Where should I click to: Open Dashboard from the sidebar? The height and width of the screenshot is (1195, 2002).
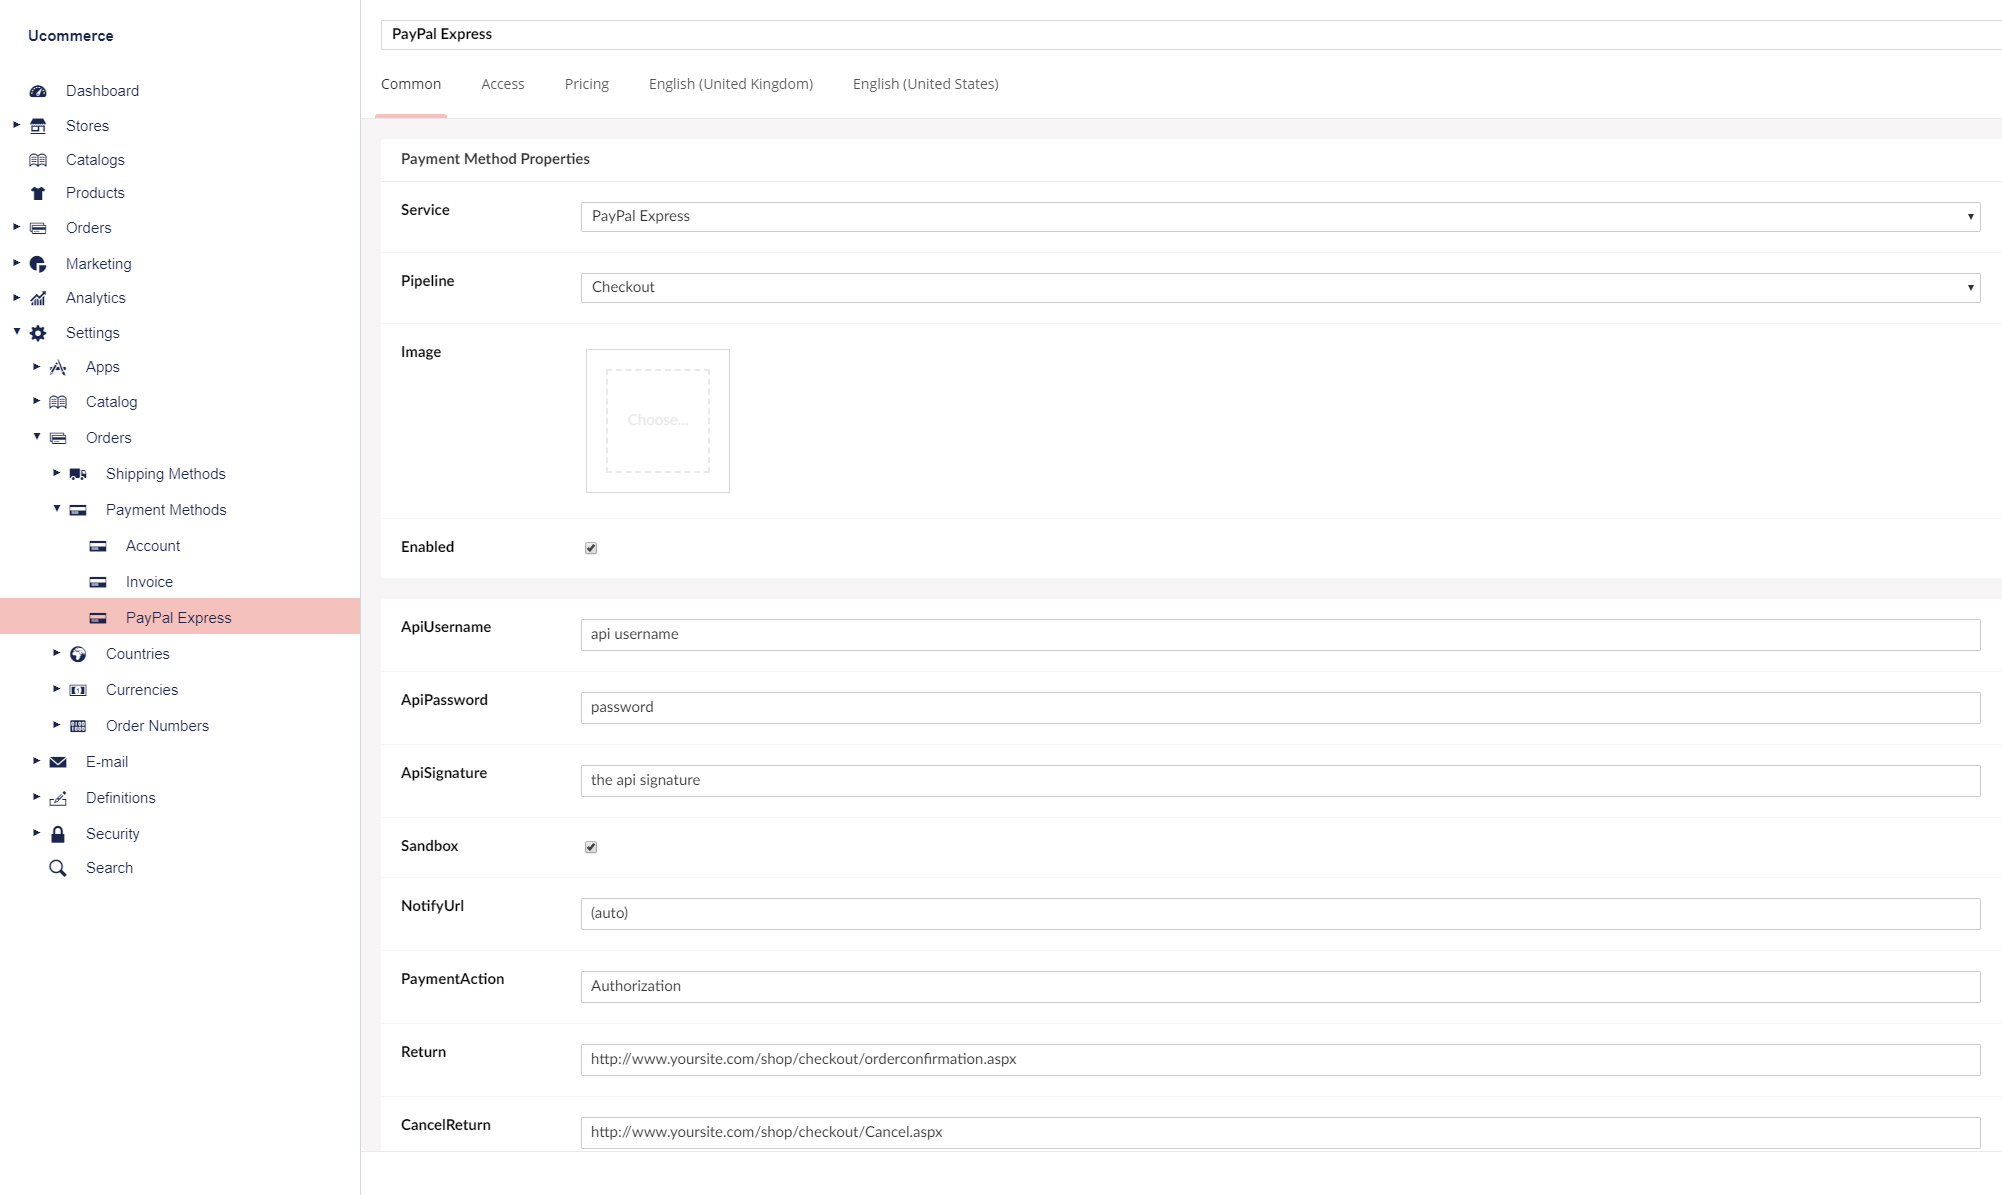tap(102, 91)
